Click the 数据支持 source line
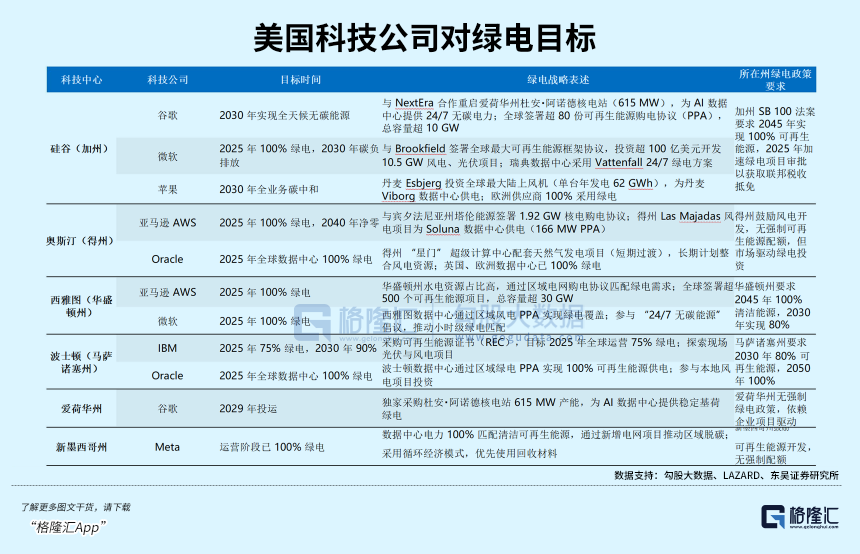This screenshot has width=860, height=554. tap(726, 476)
